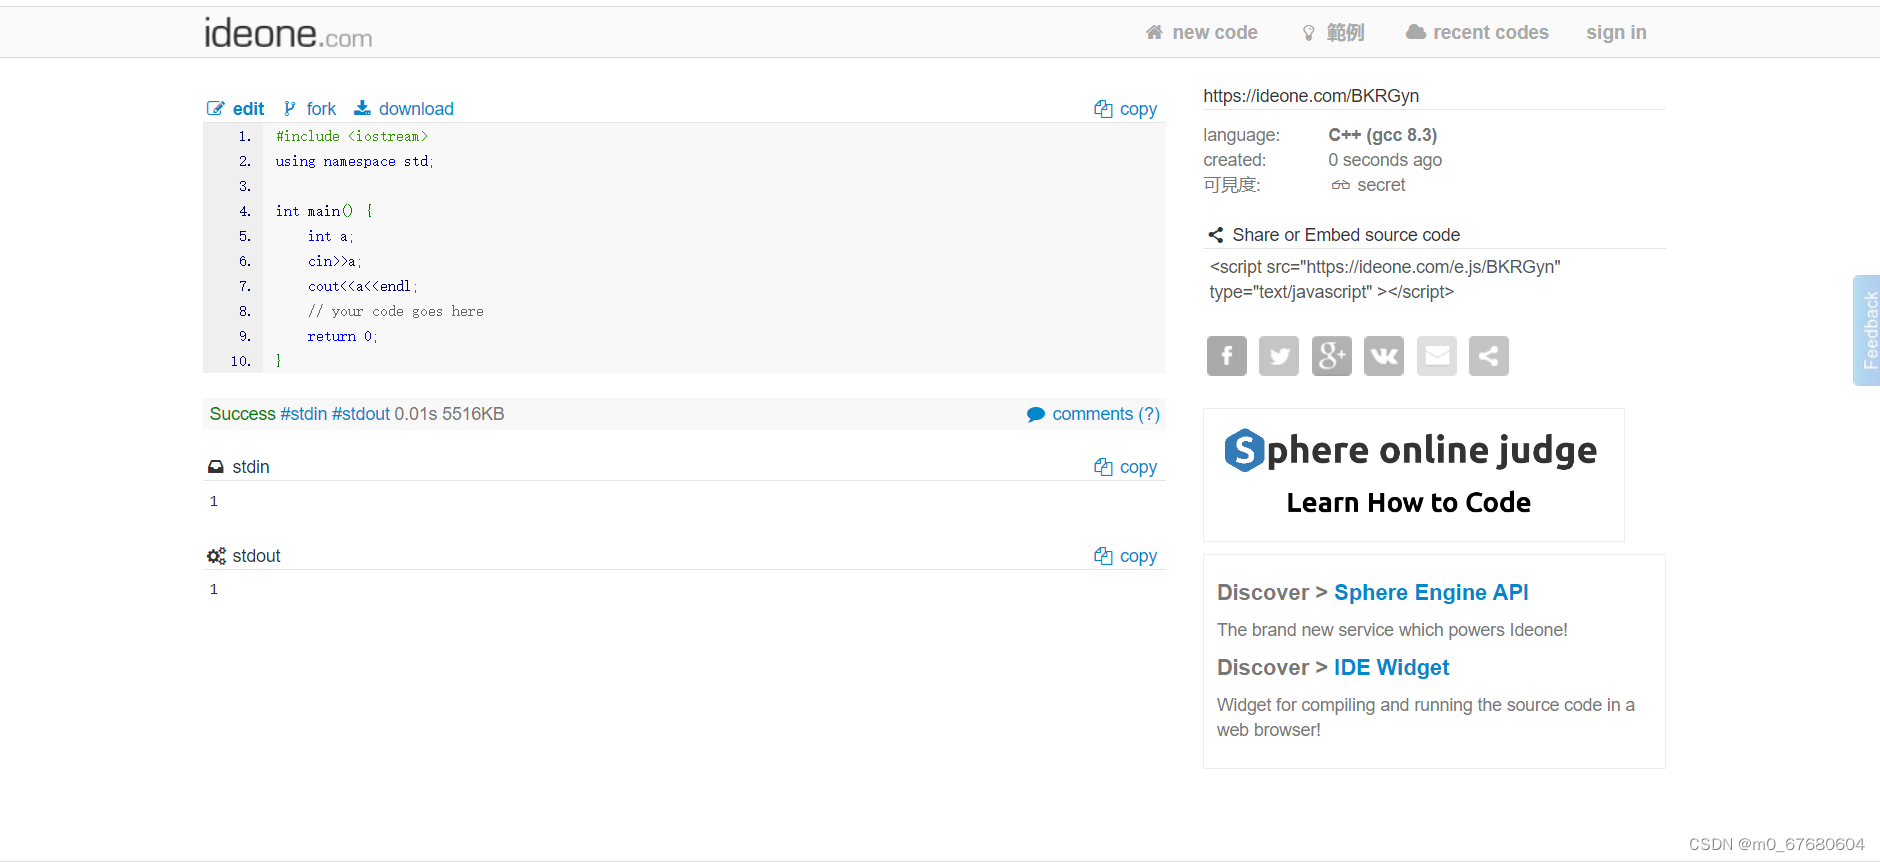This screenshot has width=1880, height=862.
Task: Click the cloud icon beside recent codes
Action: click(x=1415, y=32)
